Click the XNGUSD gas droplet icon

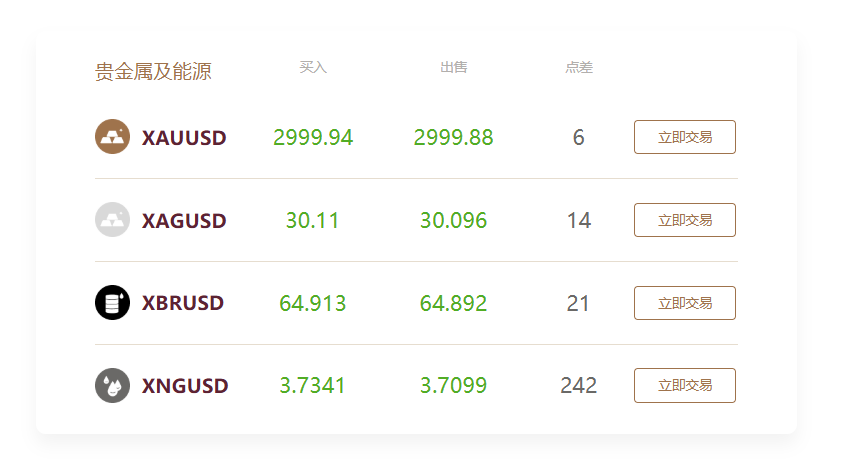pos(112,385)
